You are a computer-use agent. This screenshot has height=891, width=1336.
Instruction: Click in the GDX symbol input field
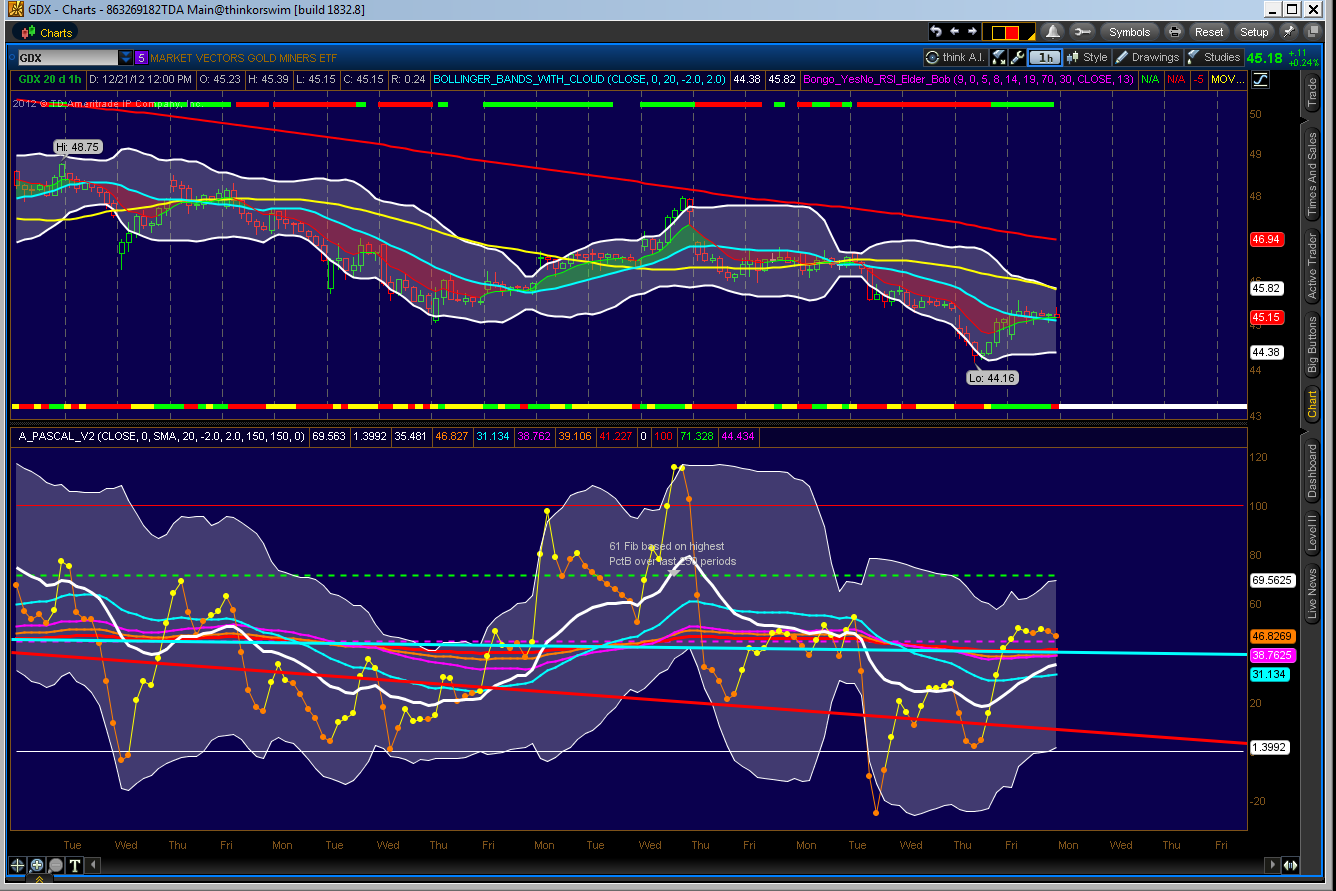pyautogui.click(x=68, y=58)
